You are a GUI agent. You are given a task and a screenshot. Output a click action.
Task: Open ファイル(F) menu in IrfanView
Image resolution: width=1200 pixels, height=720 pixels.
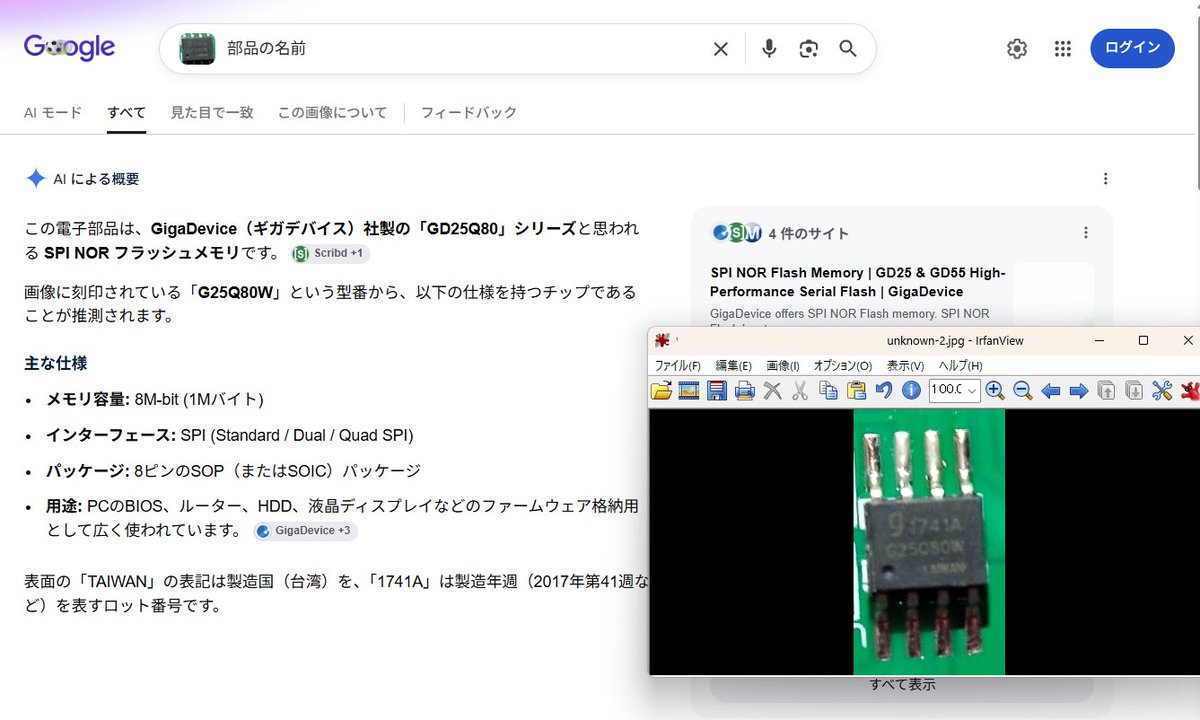click(x=677, y=366)
